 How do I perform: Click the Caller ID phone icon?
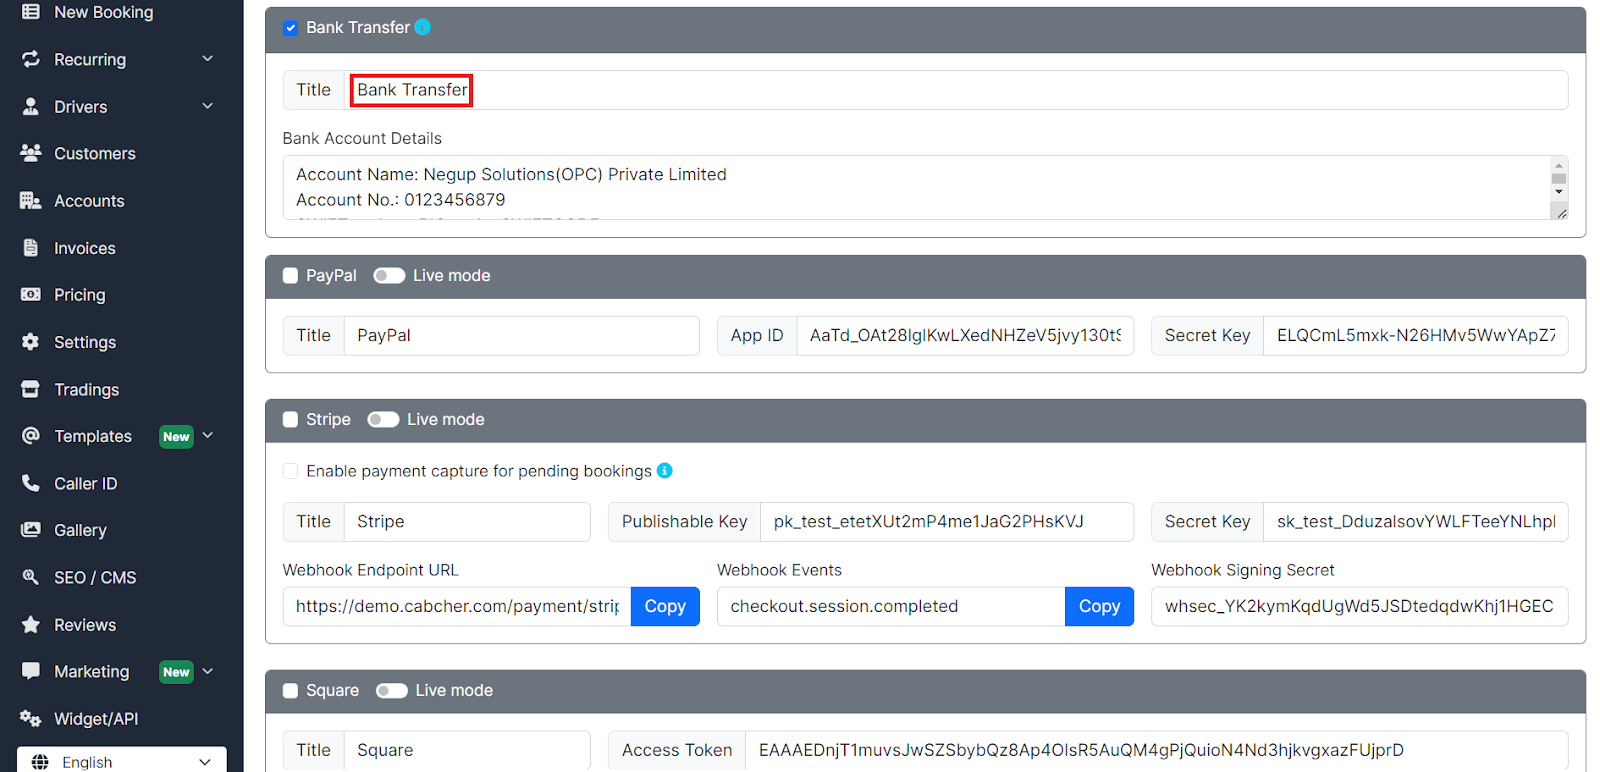click(31, 483)
